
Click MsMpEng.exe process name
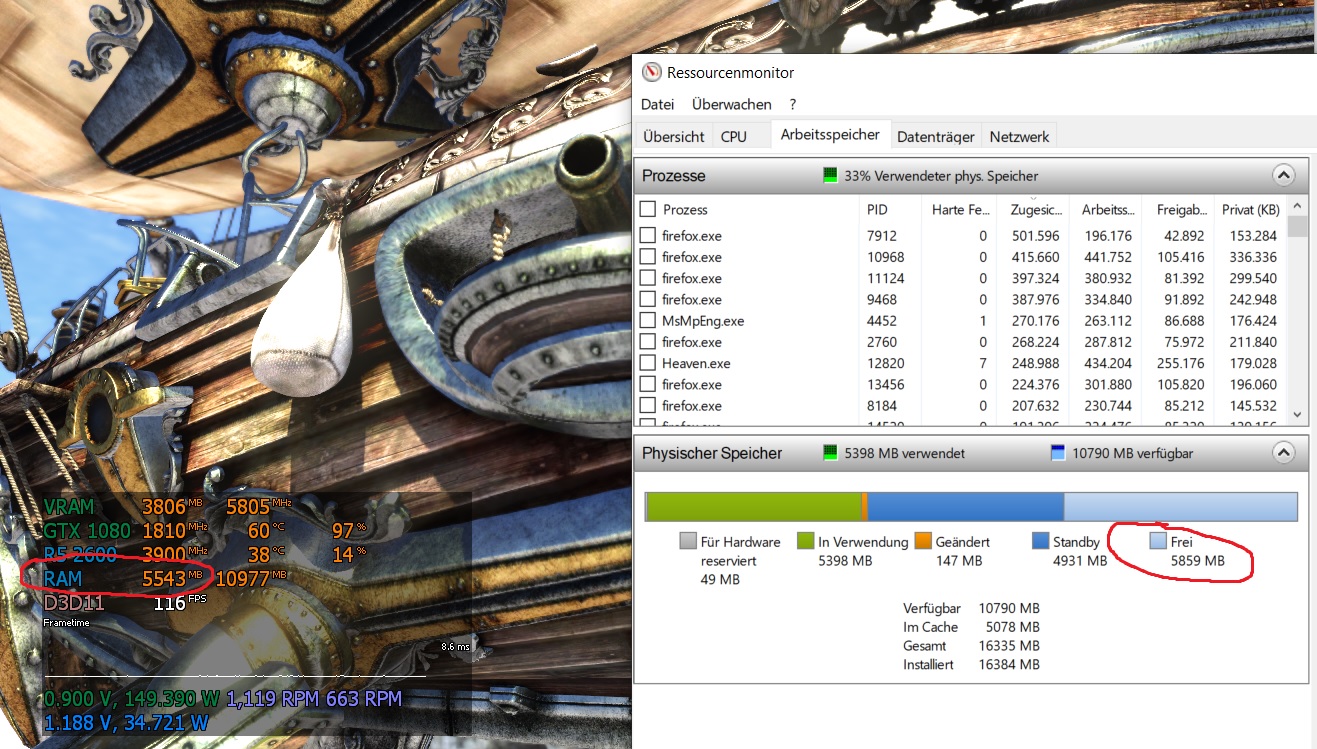click(703, 321)
